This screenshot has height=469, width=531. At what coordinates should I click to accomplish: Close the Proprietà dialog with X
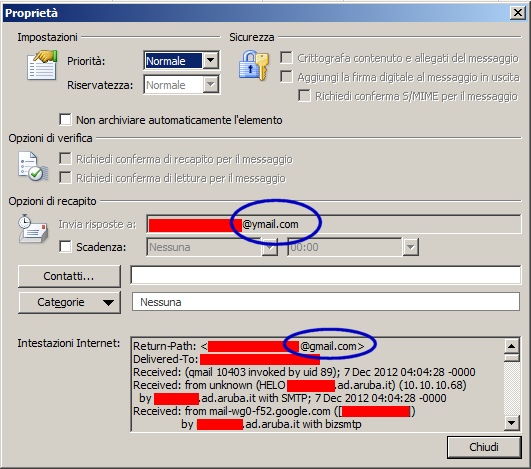point(517,13)
